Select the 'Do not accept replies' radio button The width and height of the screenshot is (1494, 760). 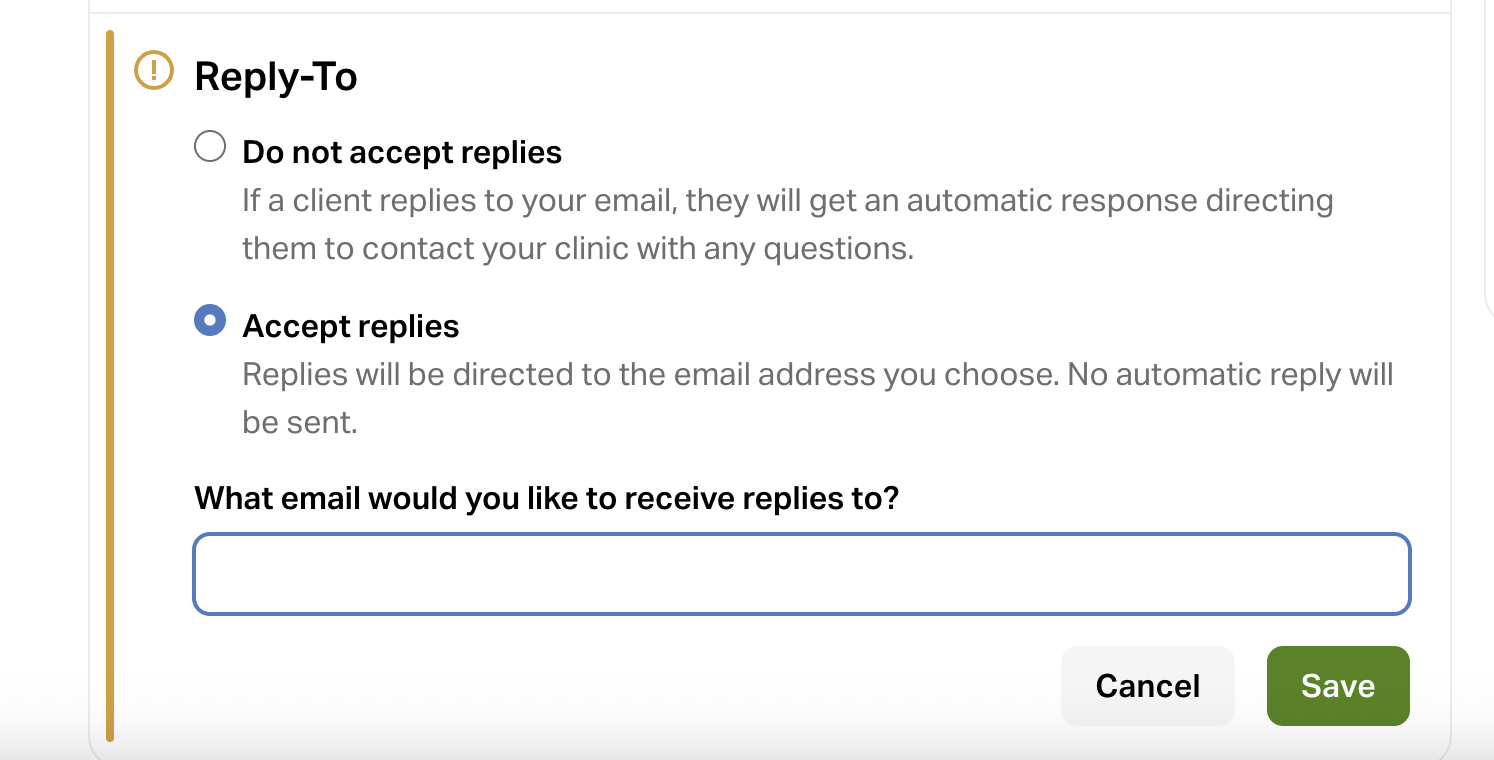tap(210, 147)
